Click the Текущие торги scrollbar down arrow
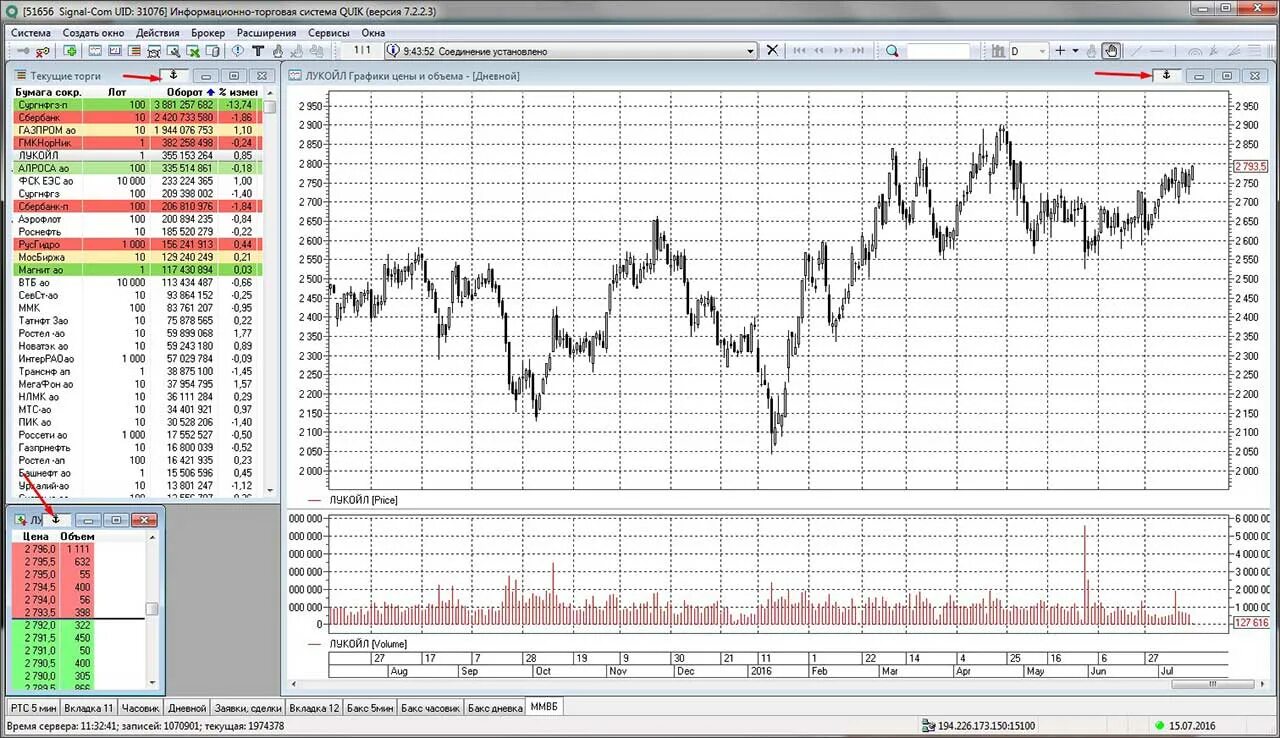 pyautogui.click(x=268, y=490)
